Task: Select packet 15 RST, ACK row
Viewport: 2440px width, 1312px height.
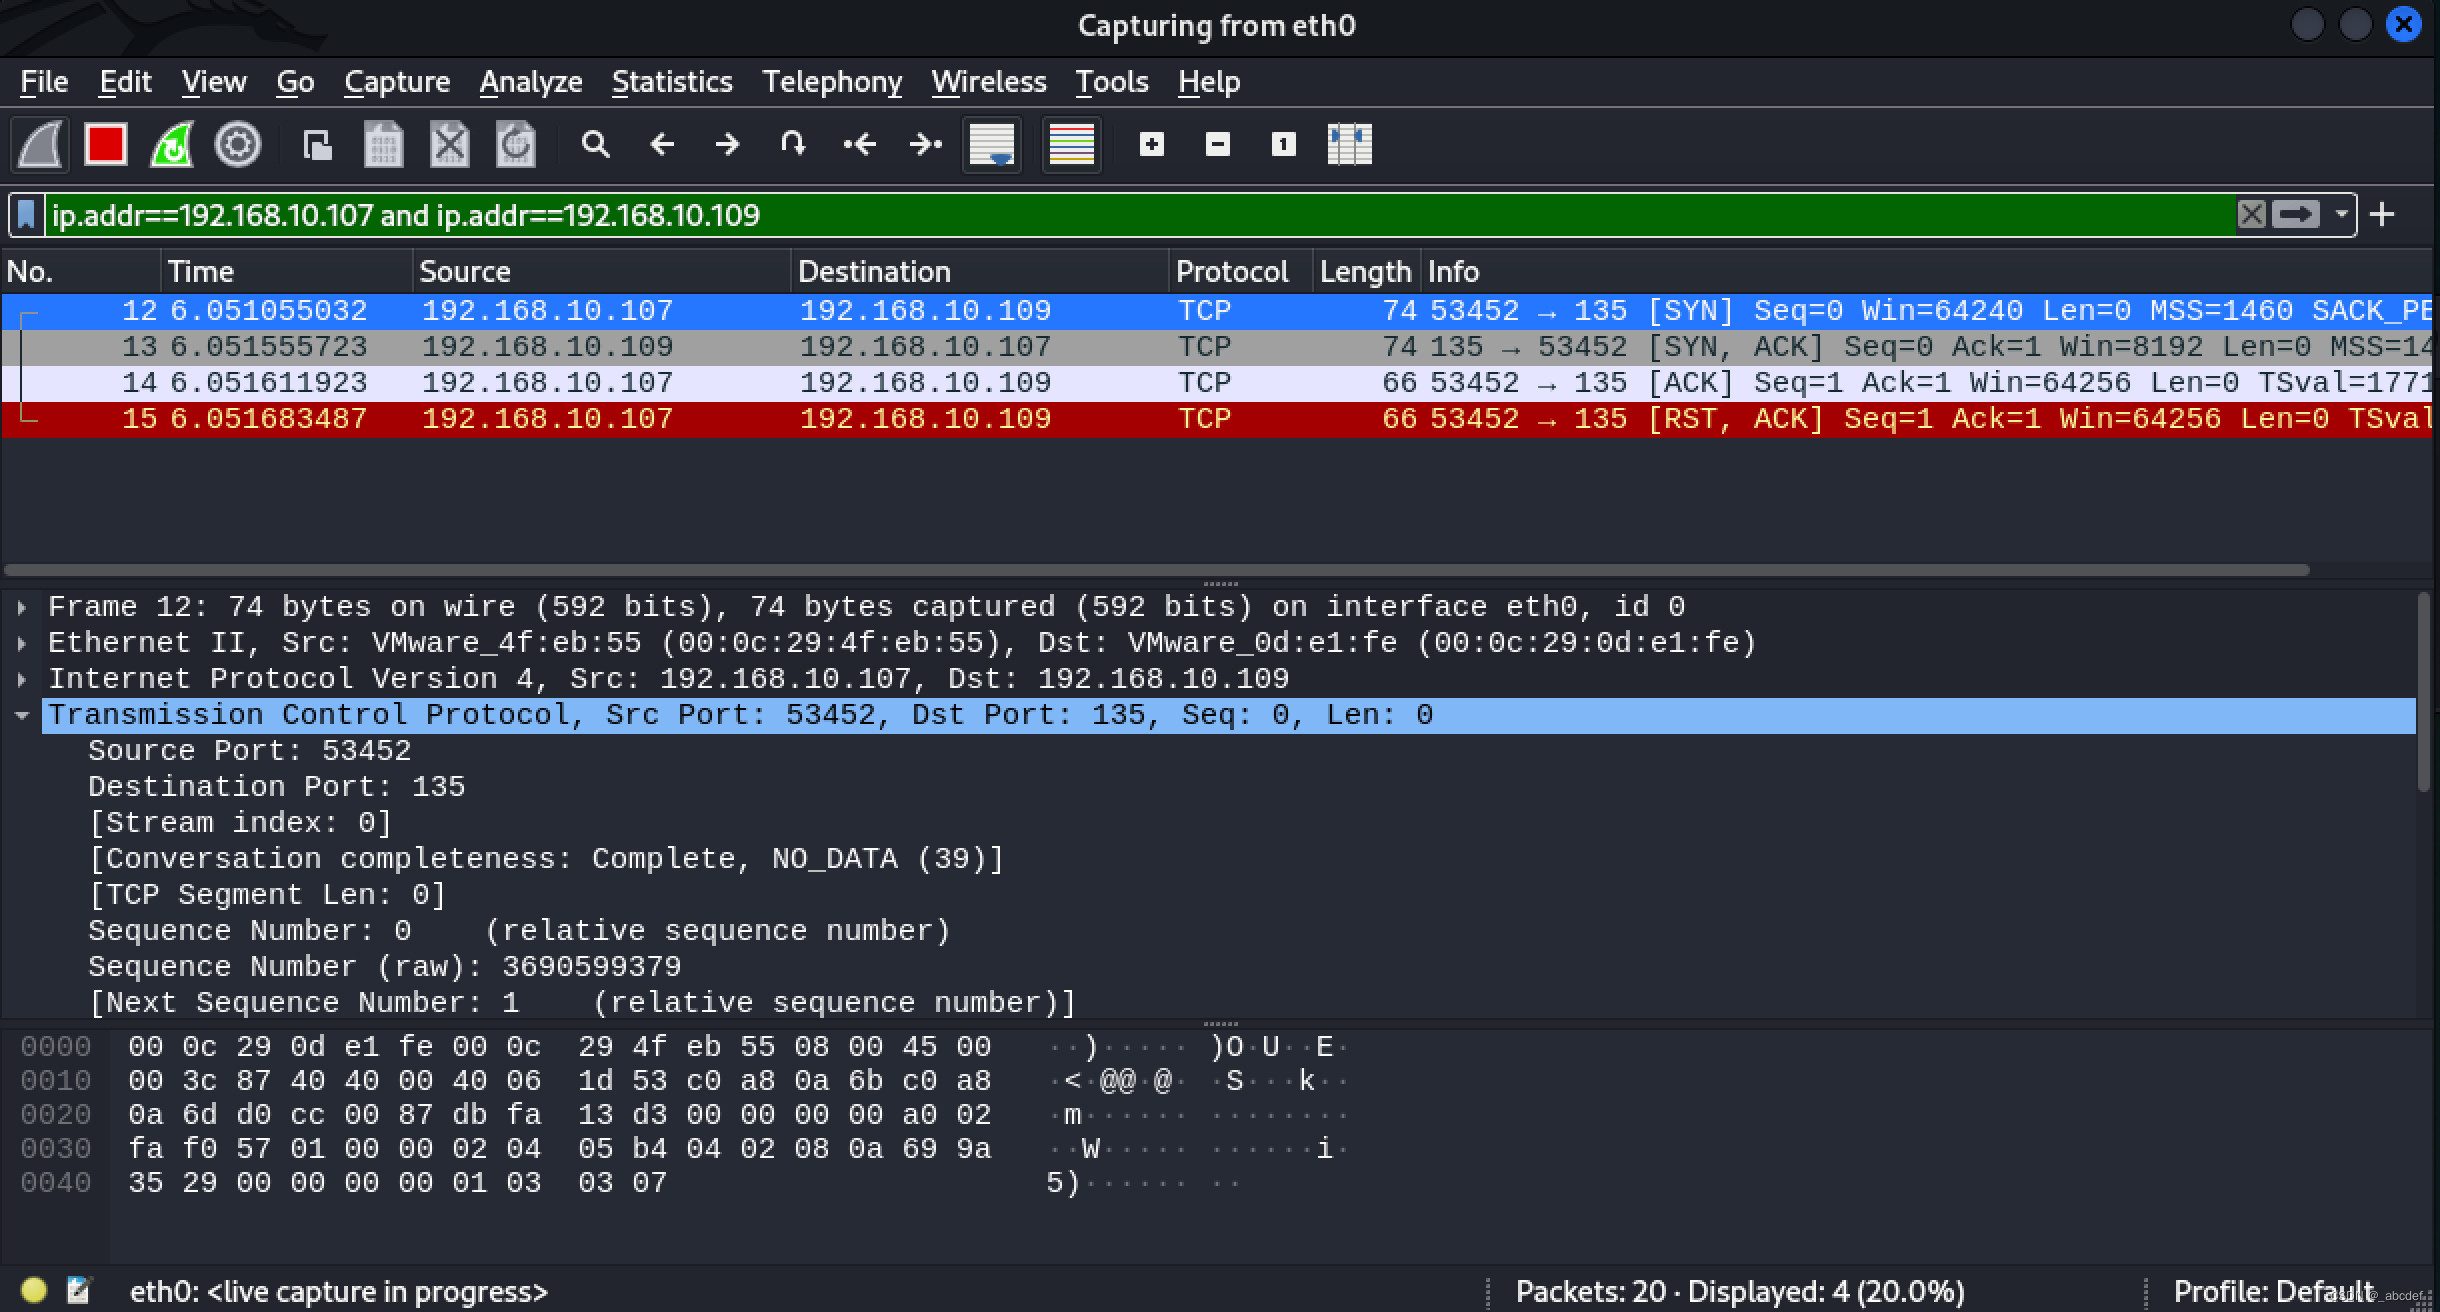Action: click(1217, 419)
